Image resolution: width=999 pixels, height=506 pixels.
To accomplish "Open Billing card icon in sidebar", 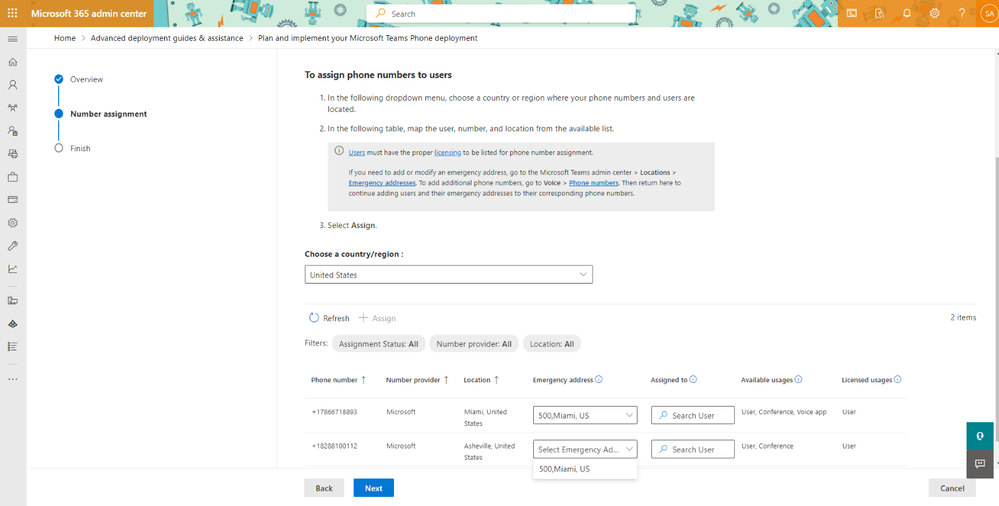I will 13,199.
